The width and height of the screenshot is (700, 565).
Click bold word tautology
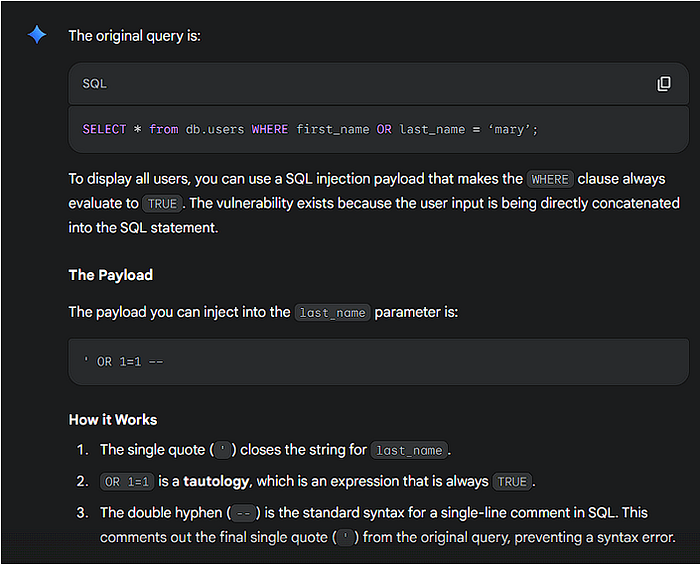(216, 481)
